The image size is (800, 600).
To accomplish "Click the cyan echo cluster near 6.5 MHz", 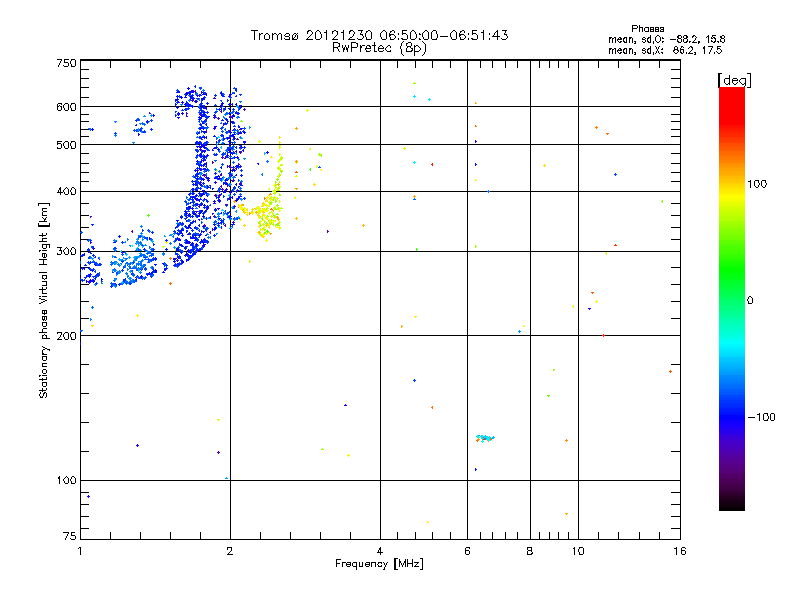I will point(485,438).
